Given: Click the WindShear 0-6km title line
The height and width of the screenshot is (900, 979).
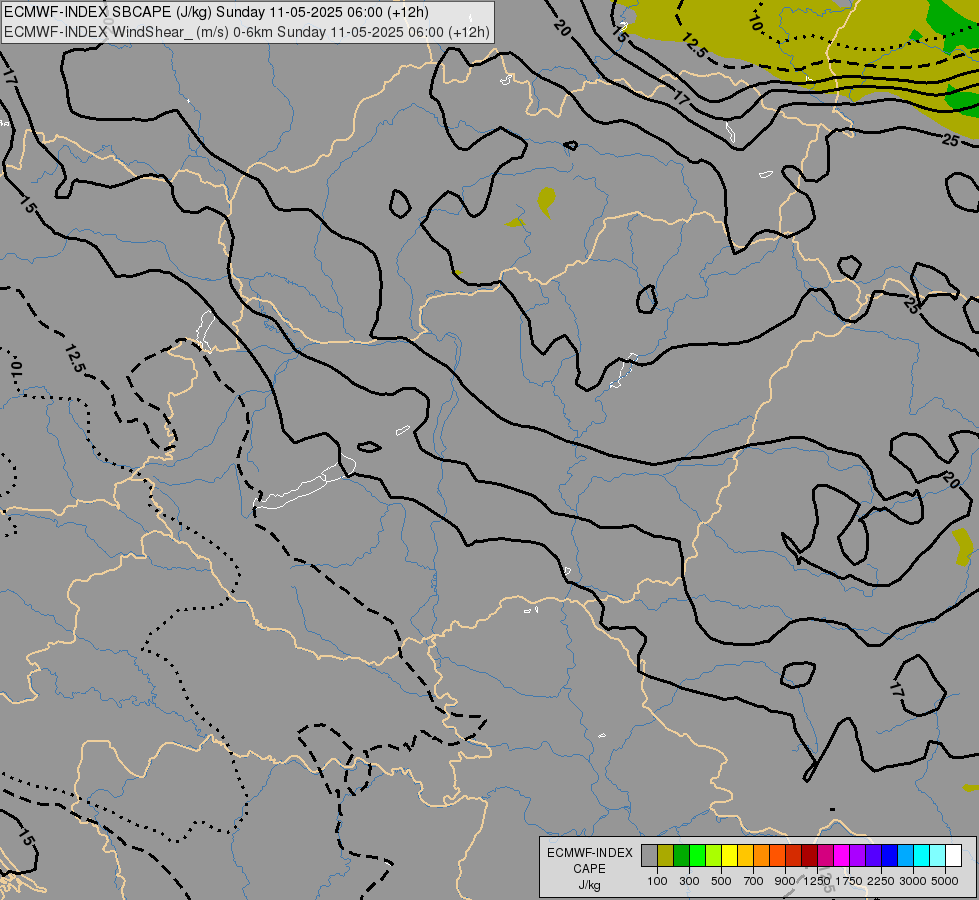Looking at the screenshot, I should point(247,32).
